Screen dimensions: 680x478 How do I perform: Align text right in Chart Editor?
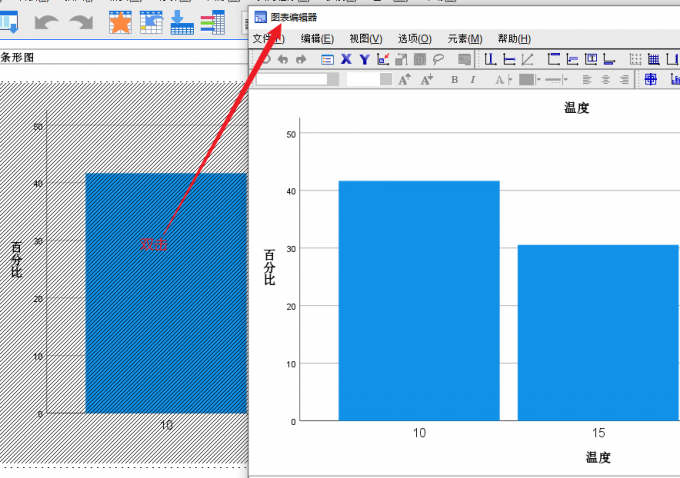(624, 79)
